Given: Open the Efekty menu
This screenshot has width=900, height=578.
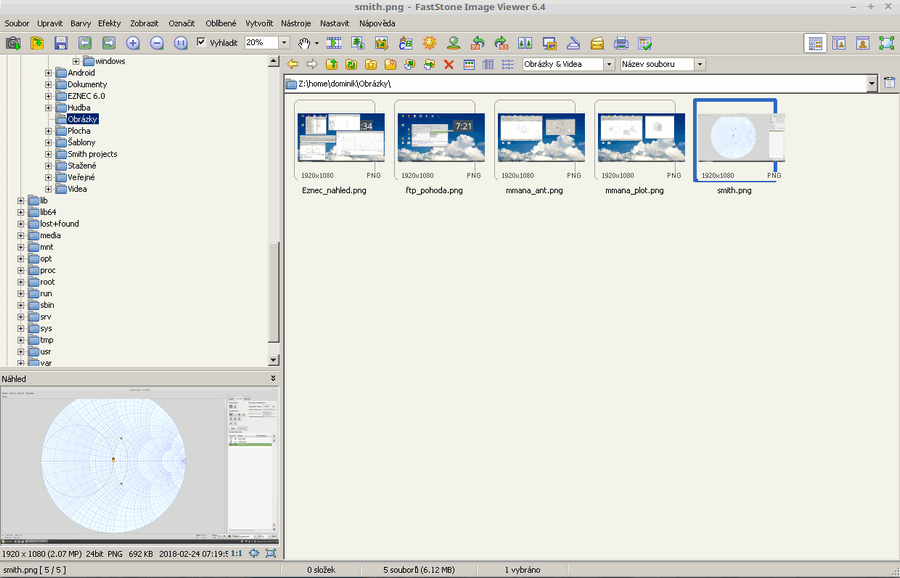Looking at the screenshot, I should point(109,22).
